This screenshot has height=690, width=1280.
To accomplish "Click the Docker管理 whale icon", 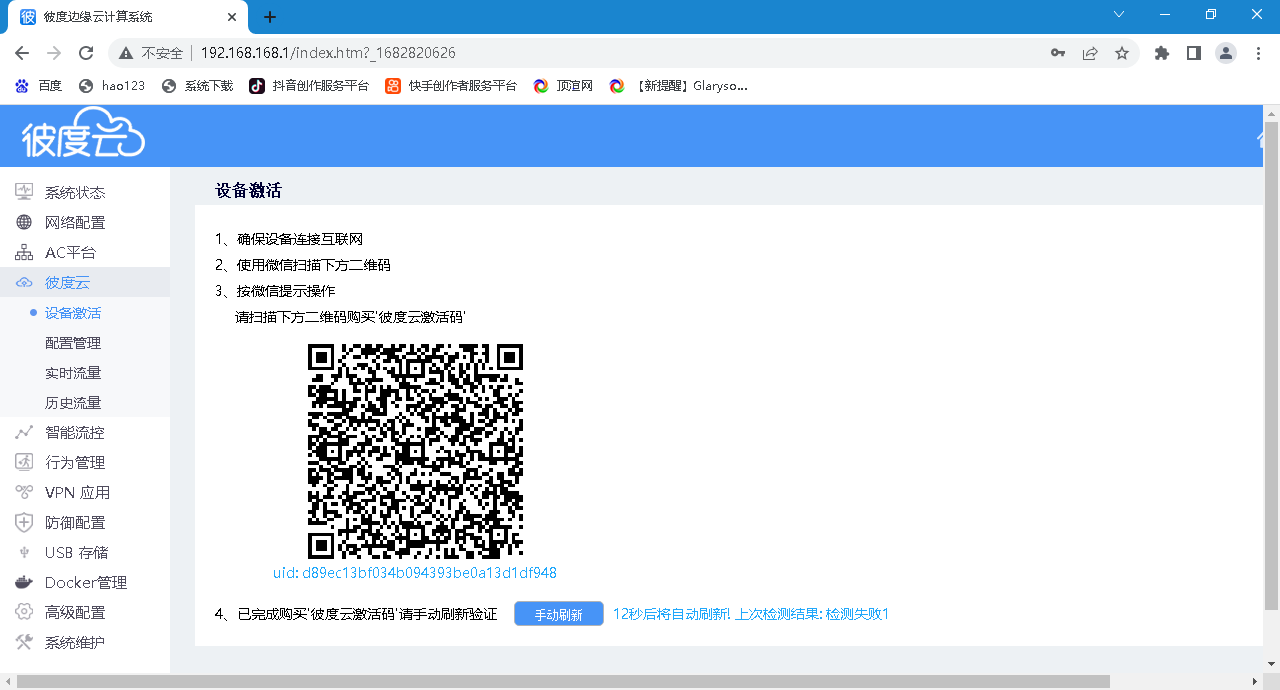I will (x=24, y=582).
